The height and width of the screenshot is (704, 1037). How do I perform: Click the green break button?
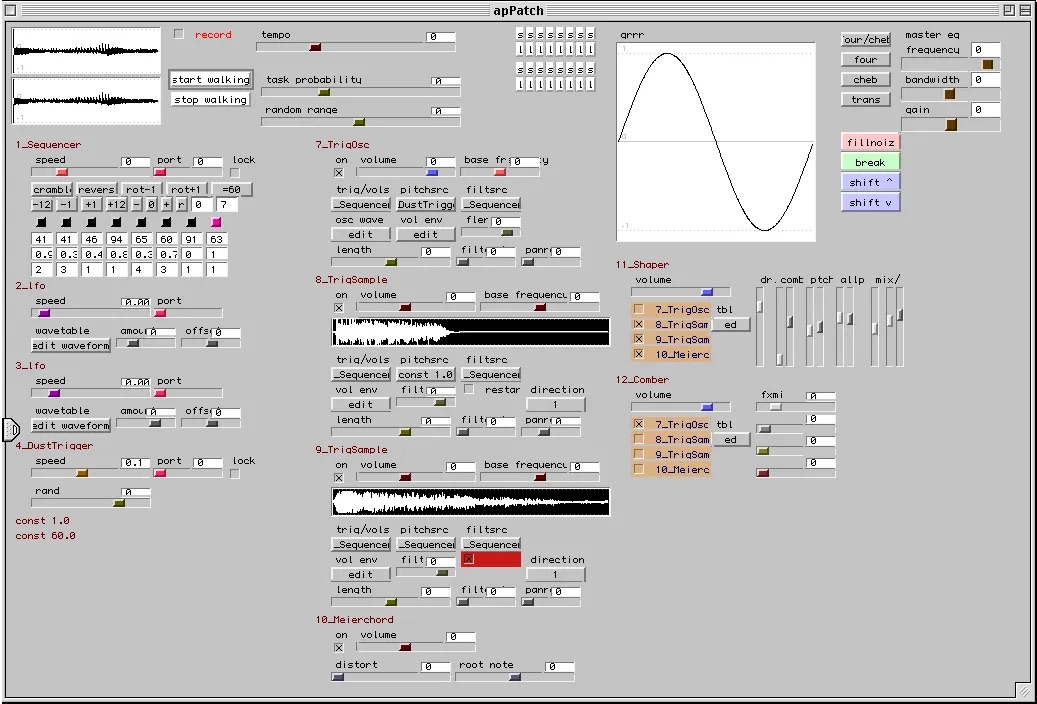coord(870,162)
